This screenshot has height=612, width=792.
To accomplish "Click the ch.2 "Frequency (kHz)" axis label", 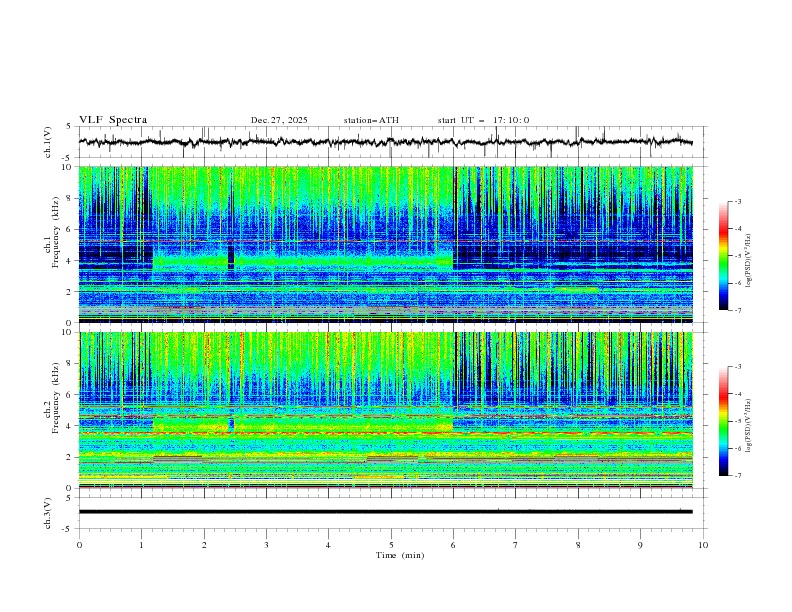I will pyautogui.click(x=56, y=398).
